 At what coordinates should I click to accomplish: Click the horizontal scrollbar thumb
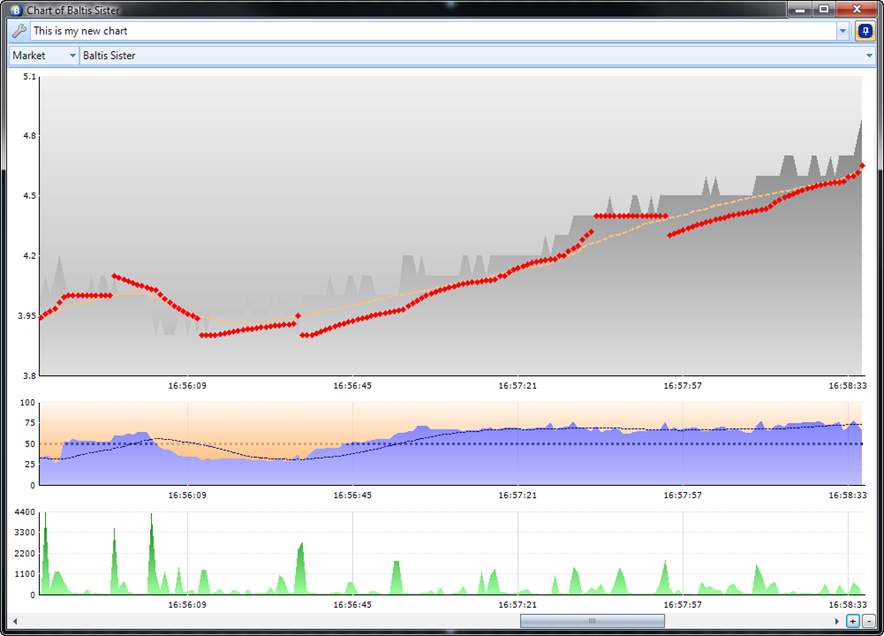click(592, 621)
